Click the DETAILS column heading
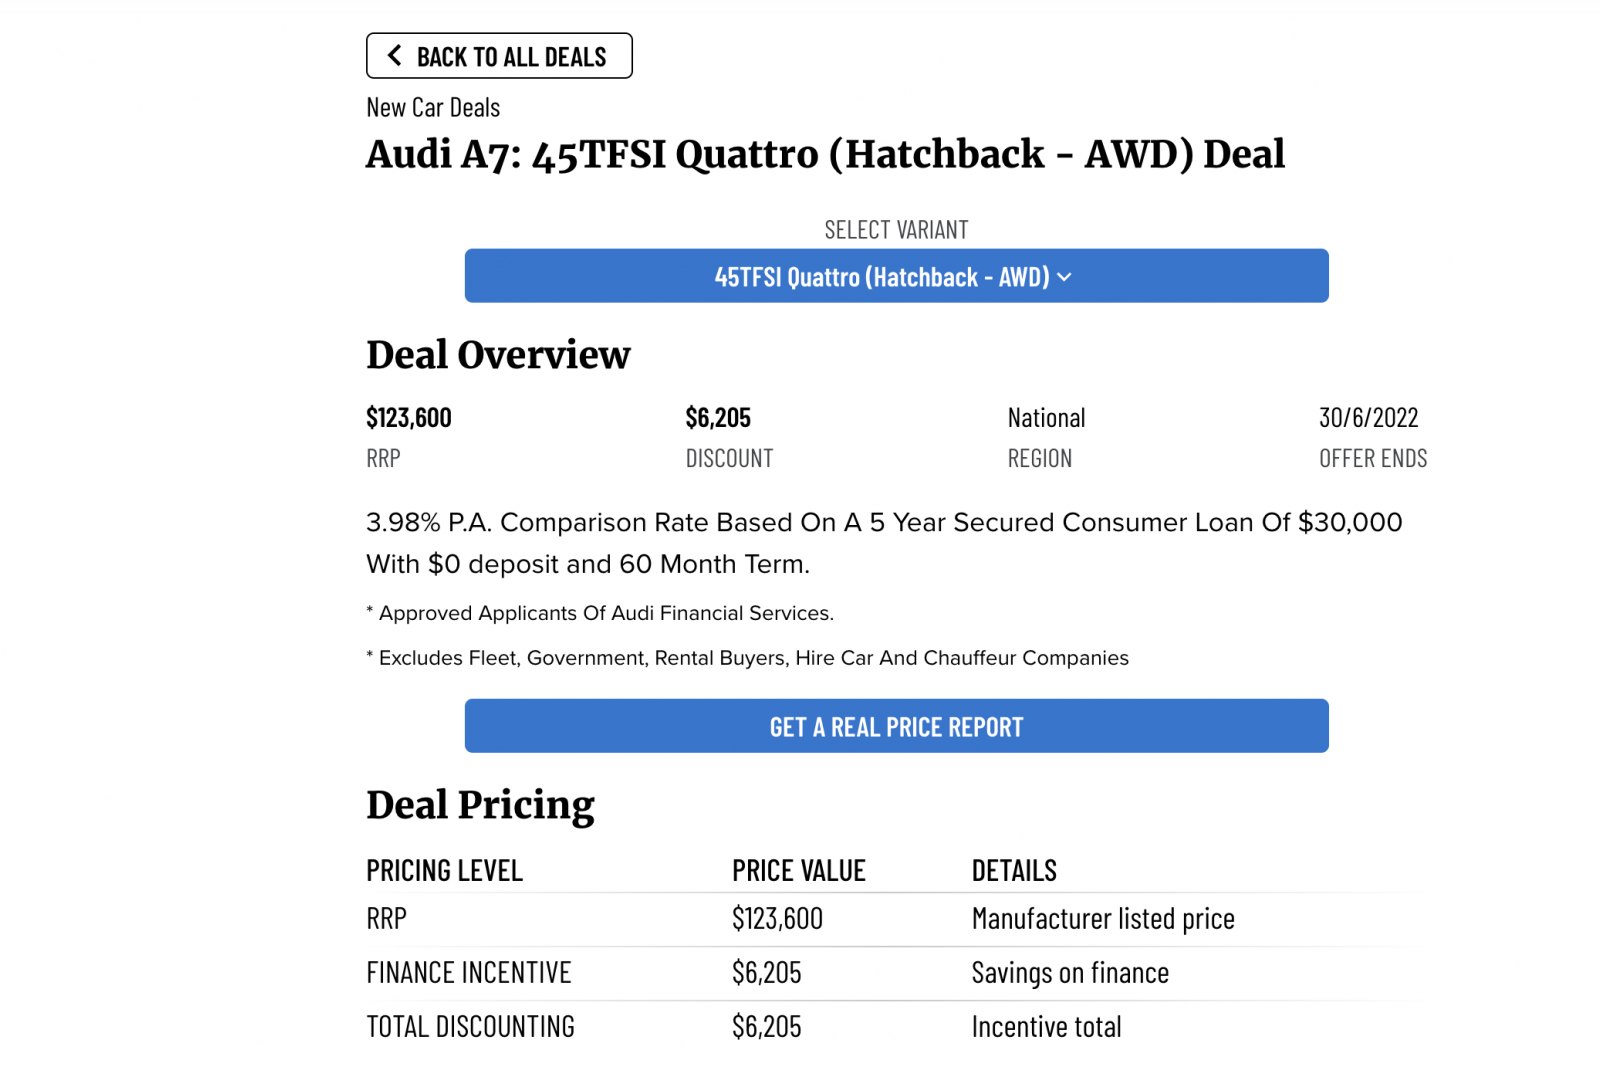Image resolution: width=1600 pixels, height=1067 pixels. pos(1014,870)
